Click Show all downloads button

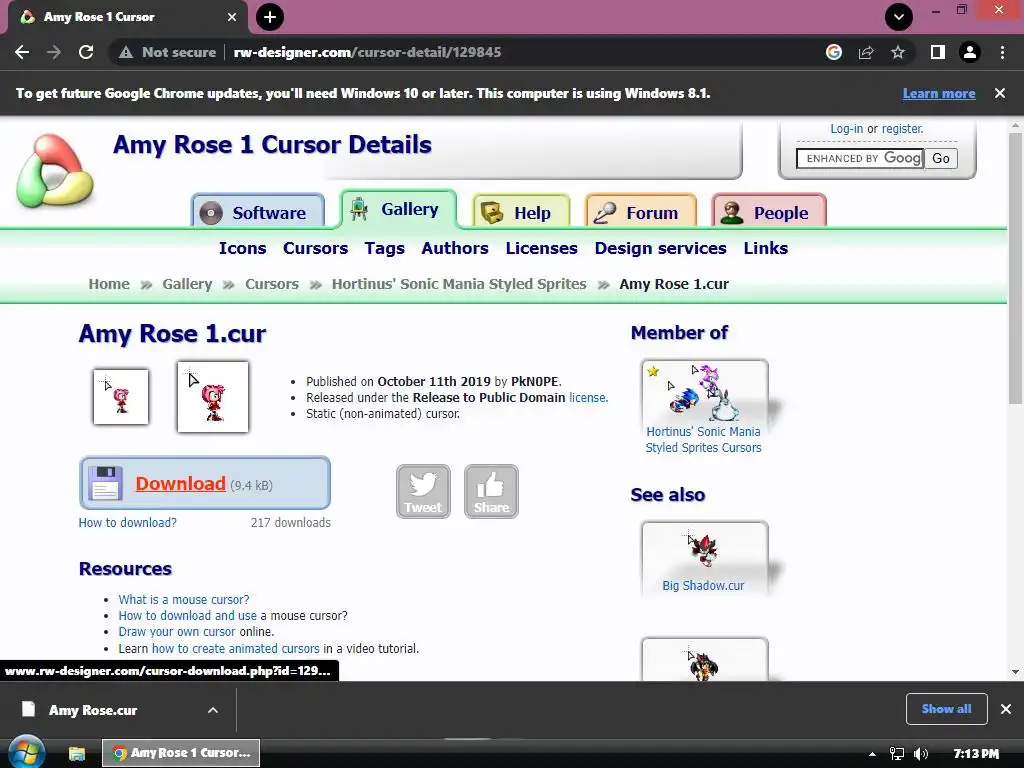coord(946,709)
